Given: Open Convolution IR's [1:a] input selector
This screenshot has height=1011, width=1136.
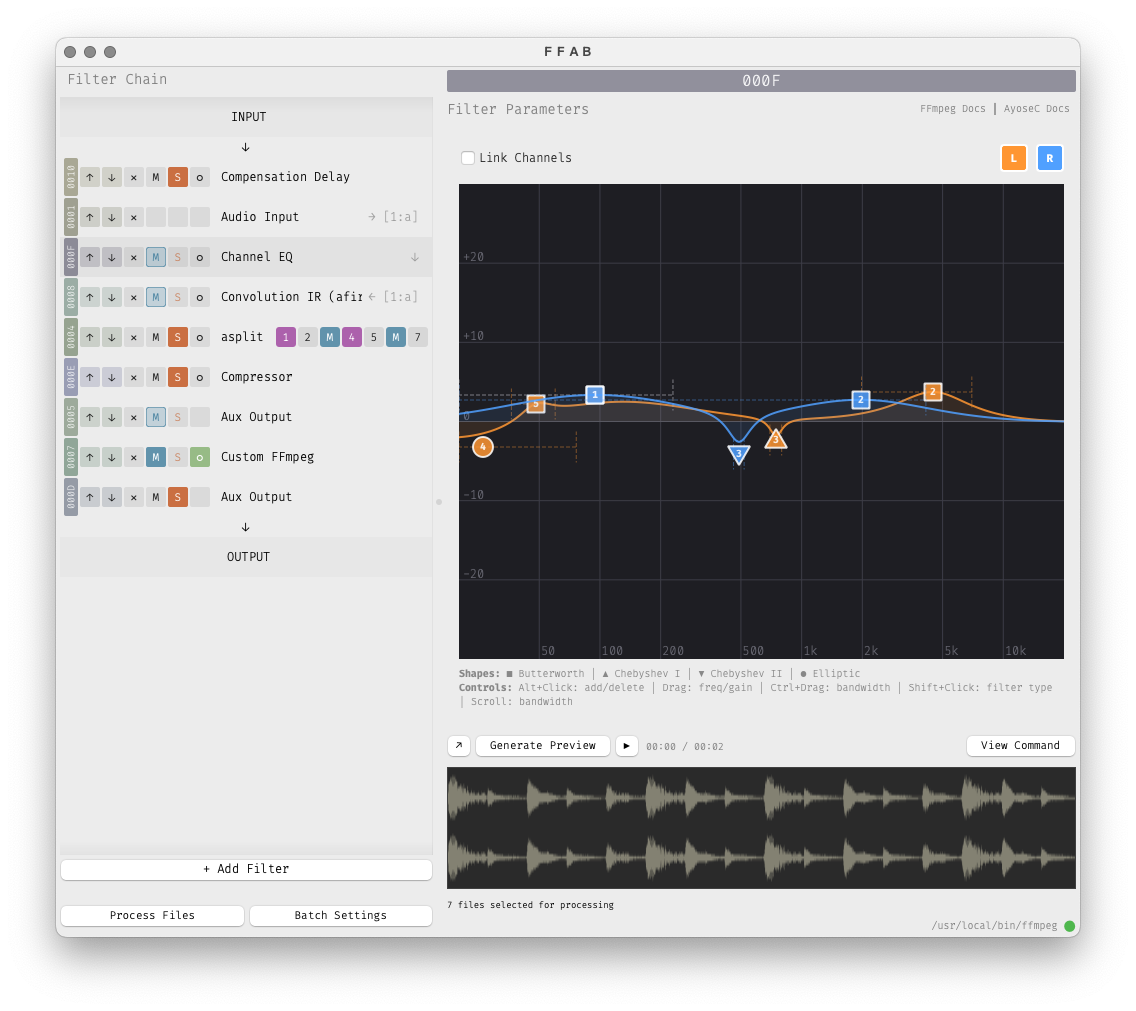Looking at the screenshot, I should pyautogui.click(x=399, y=297).
